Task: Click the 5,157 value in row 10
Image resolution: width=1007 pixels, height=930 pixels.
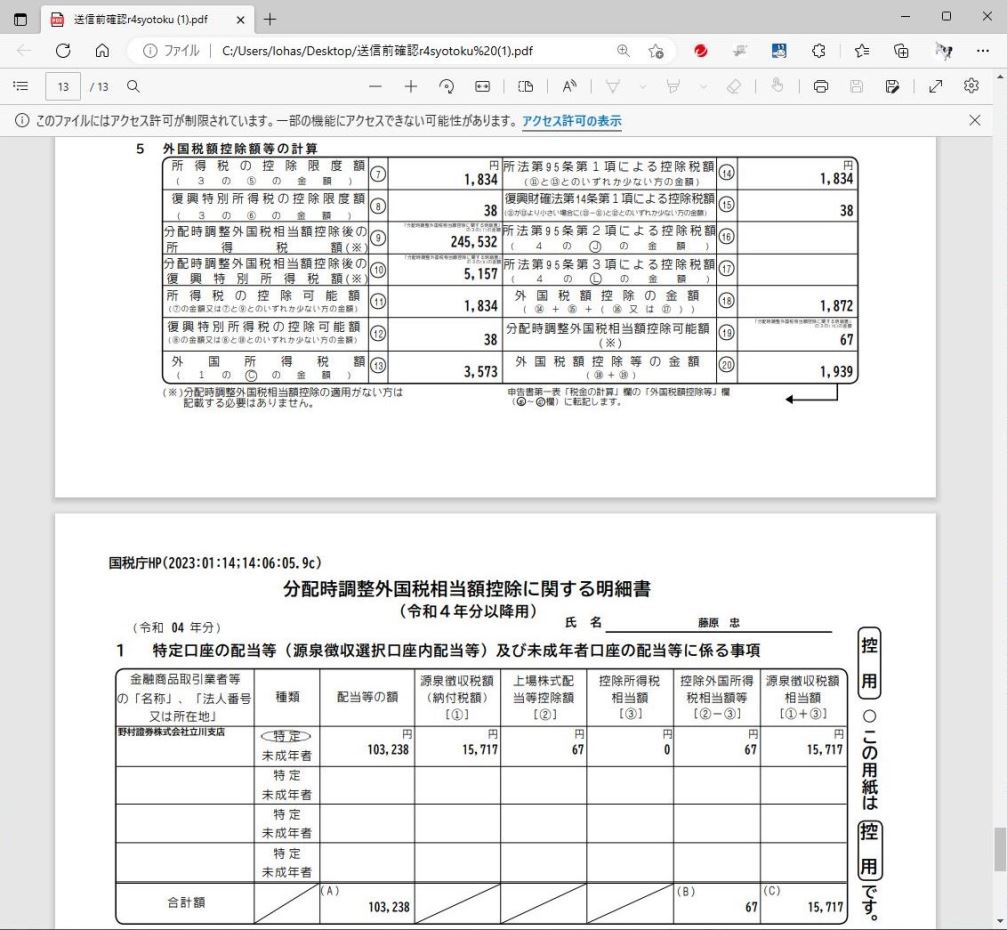Action: tap(480, 274)
